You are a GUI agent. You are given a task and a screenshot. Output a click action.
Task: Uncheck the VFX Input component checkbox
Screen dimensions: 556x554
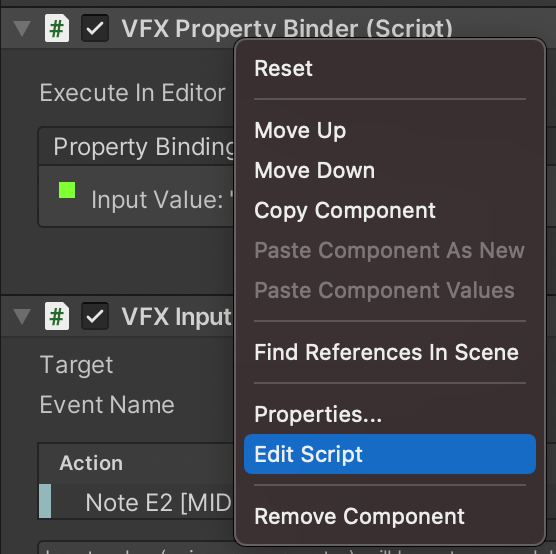pyautogui.click(x=95, y=316)
